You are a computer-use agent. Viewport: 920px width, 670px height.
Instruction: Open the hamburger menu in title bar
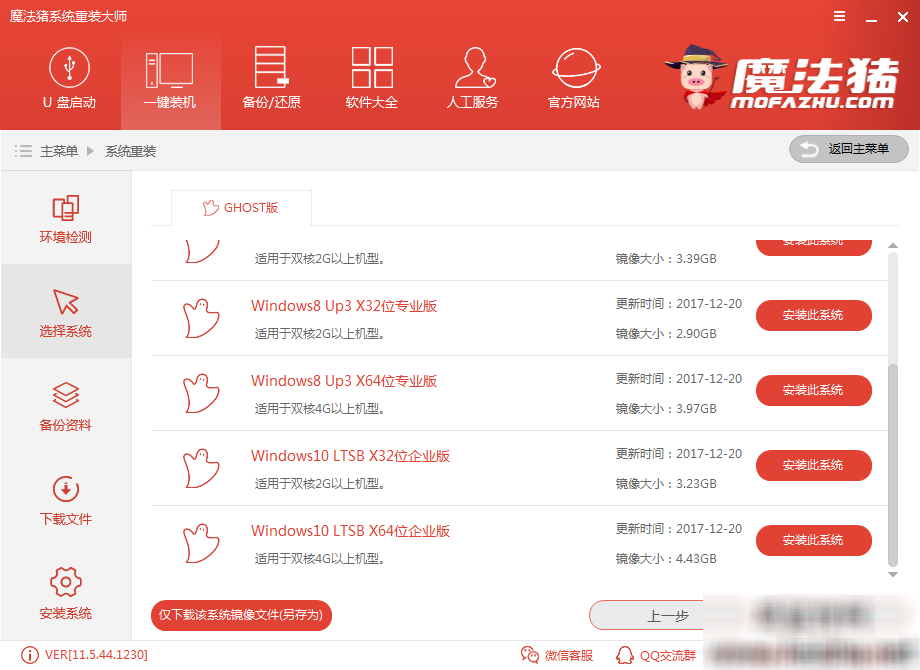[838, 16]
